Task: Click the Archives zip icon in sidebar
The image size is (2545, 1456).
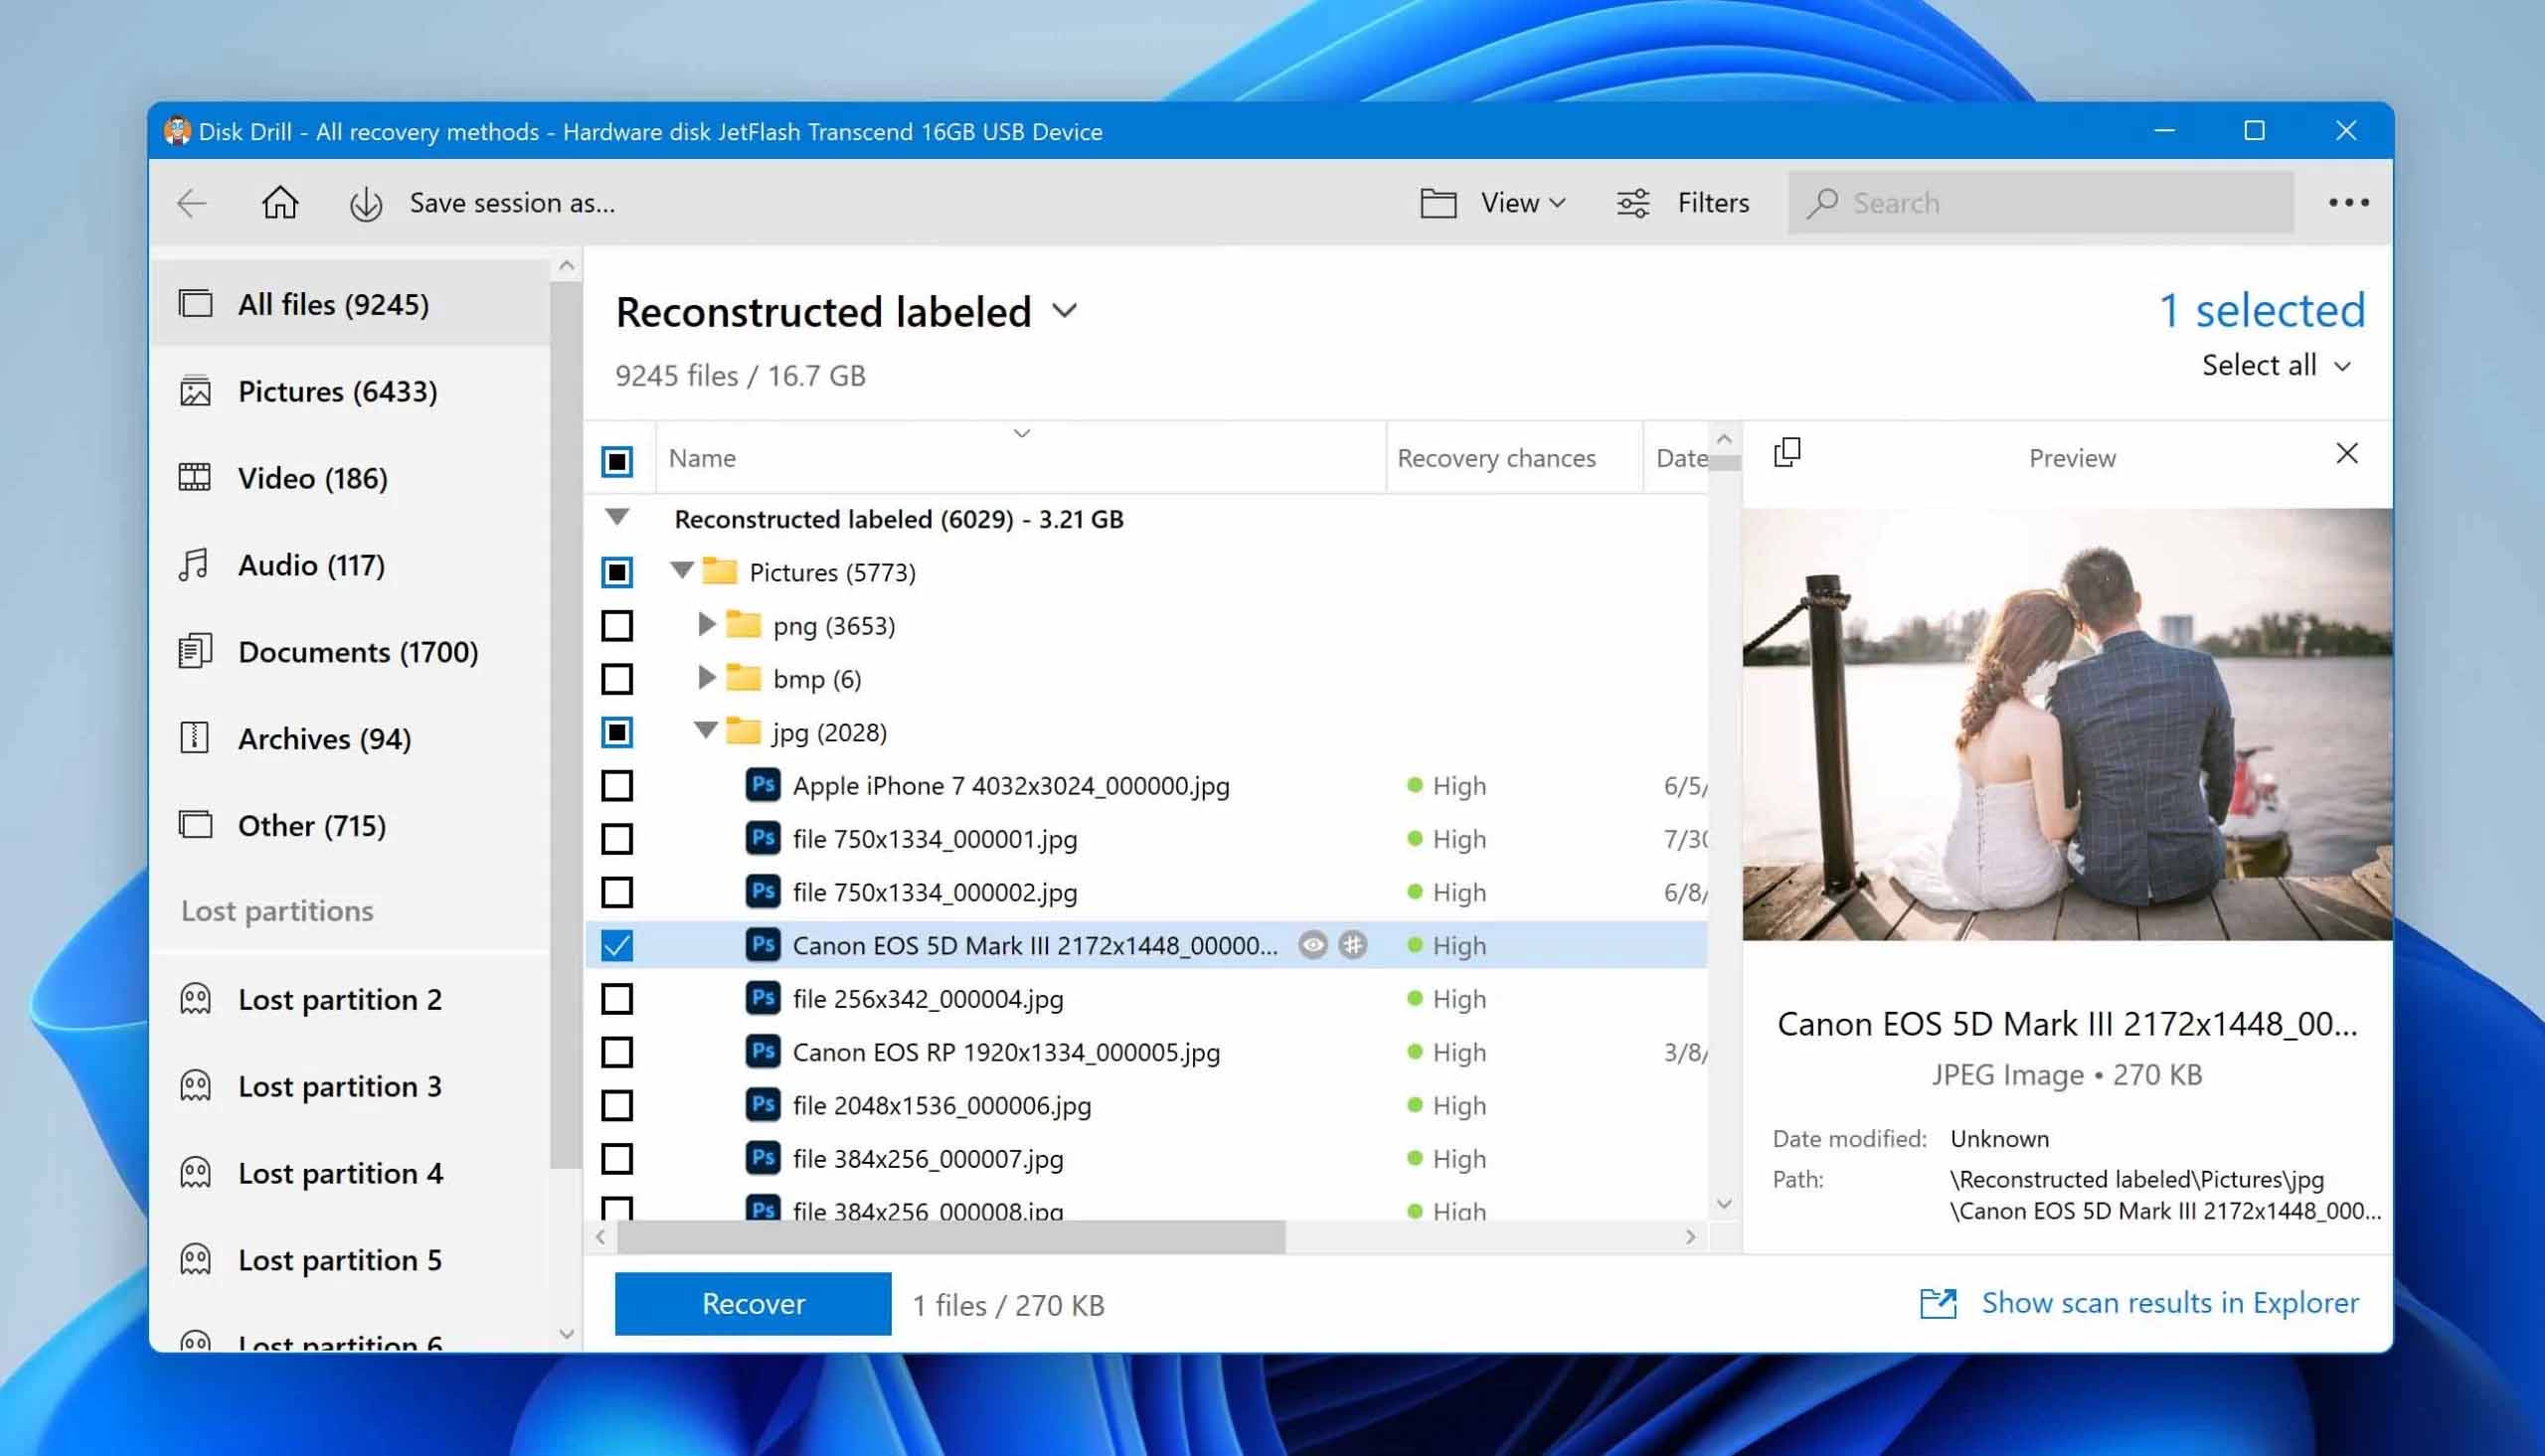Action: click(x=194, y=738)
